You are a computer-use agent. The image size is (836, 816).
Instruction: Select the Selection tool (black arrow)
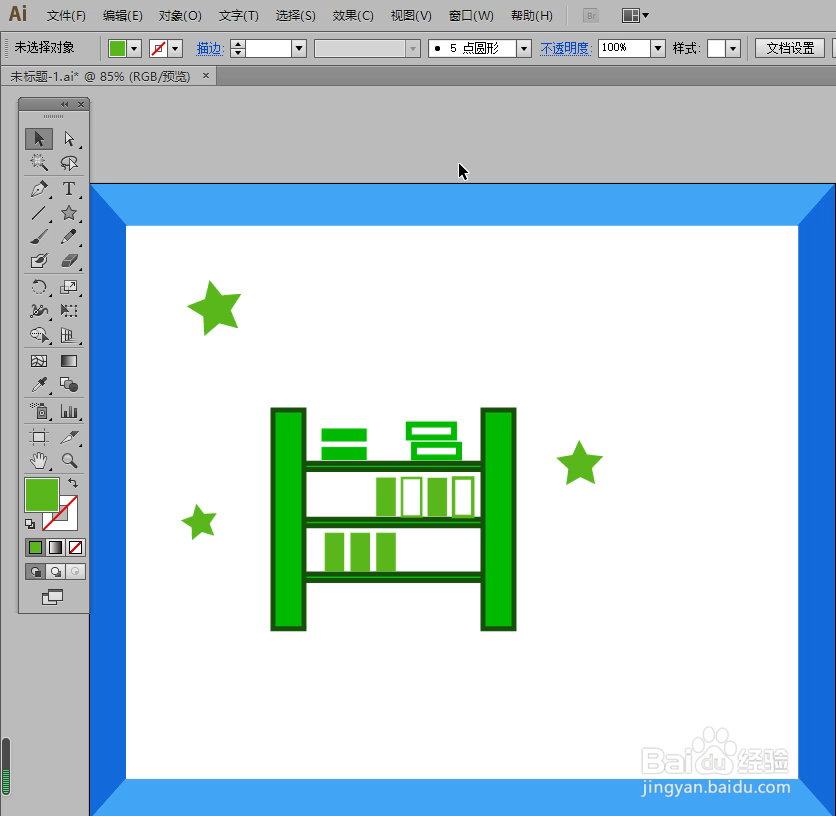click(x=39, y=139)
